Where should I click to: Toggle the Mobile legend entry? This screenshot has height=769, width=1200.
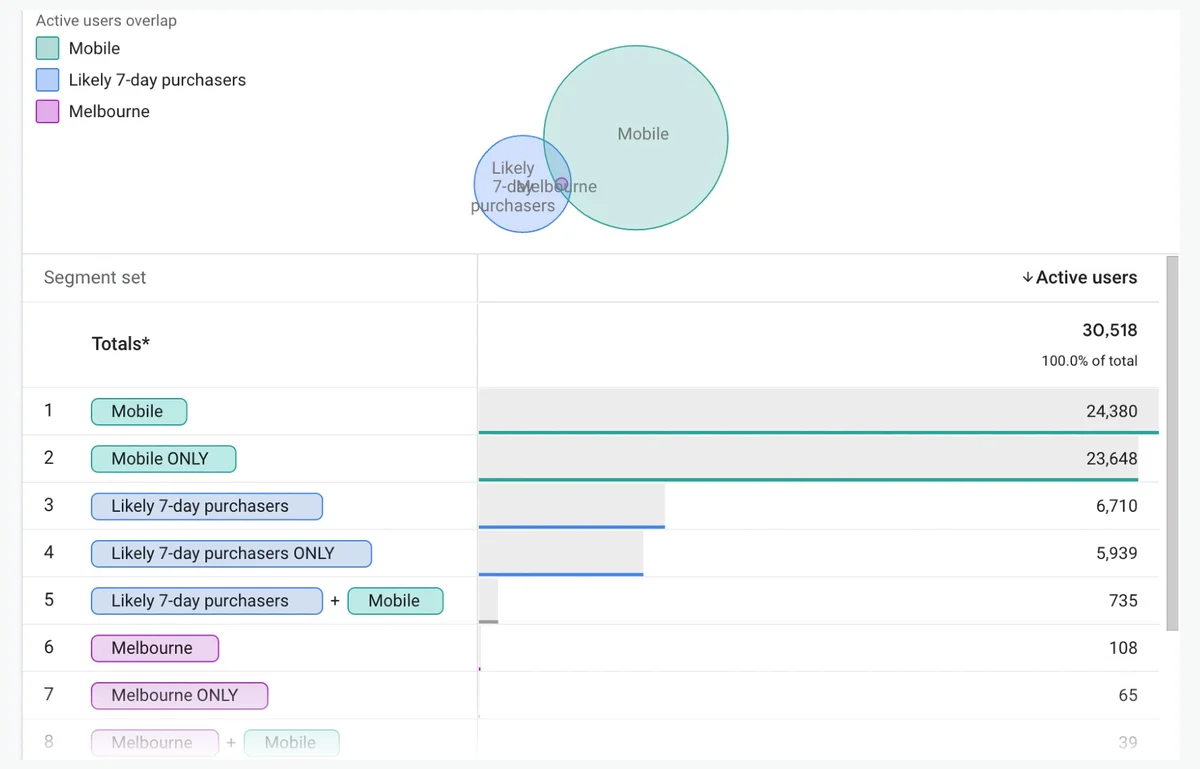[x=94, y=48]
